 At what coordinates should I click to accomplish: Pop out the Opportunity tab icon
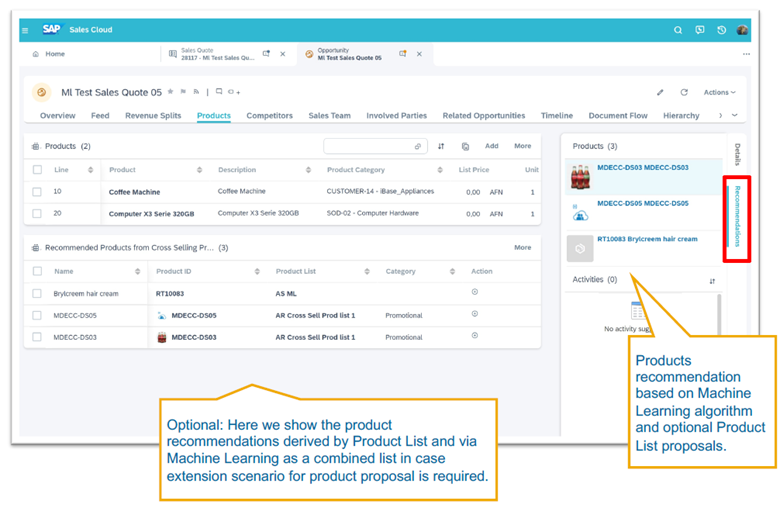pyautogui.click(x=402, y=54)
